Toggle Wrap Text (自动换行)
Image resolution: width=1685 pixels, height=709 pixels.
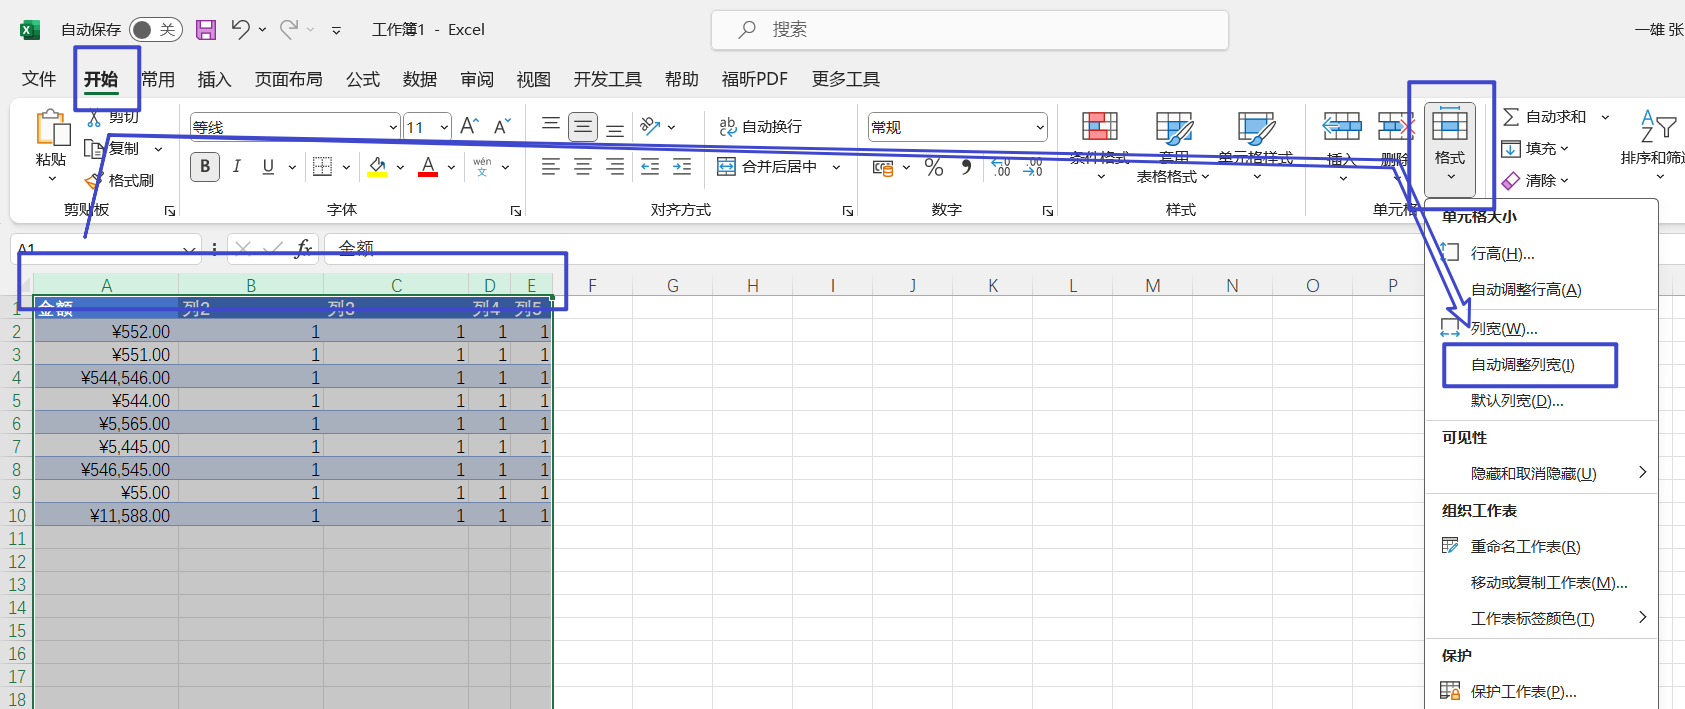point(761,126)
